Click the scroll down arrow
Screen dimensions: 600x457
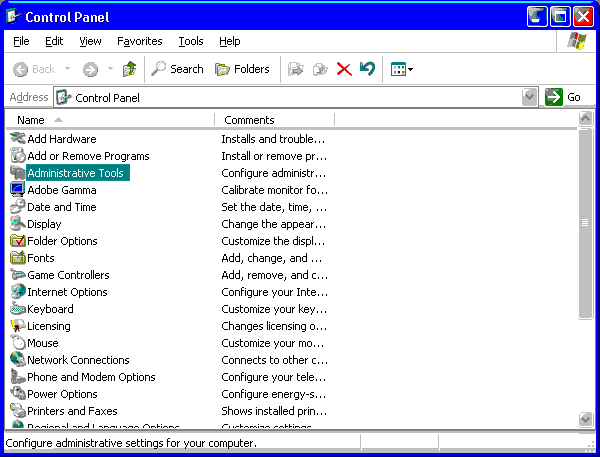[x=585, y=419]
